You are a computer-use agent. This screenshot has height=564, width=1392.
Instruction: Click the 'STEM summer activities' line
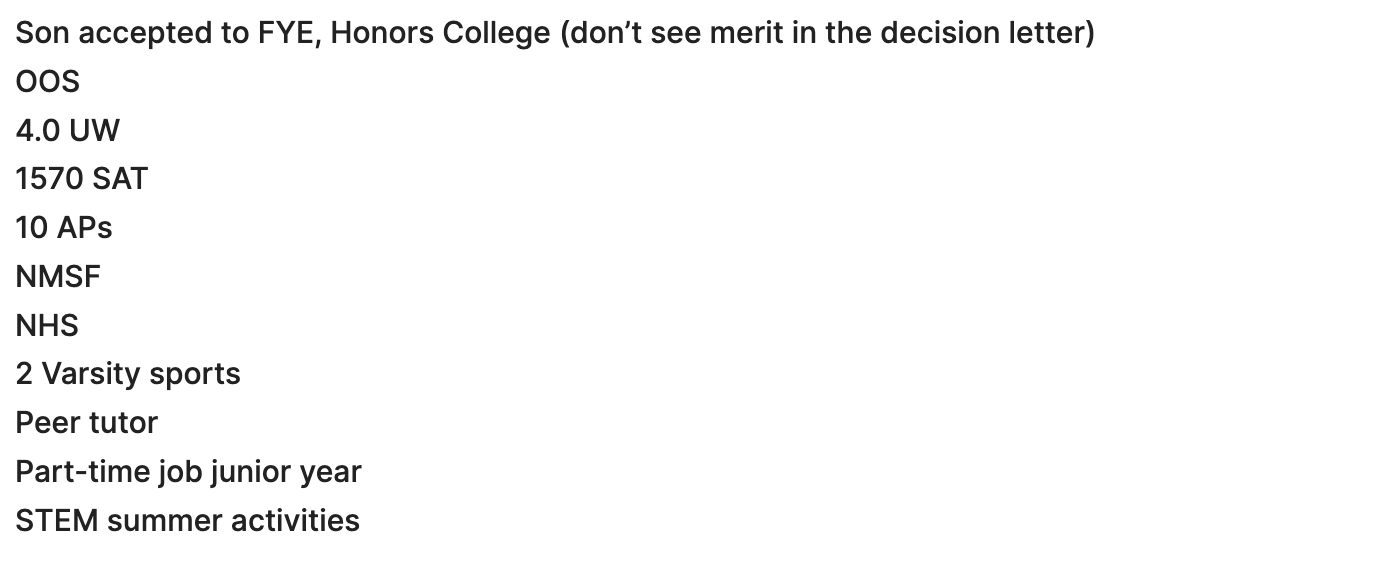click(x=188, y=520)
